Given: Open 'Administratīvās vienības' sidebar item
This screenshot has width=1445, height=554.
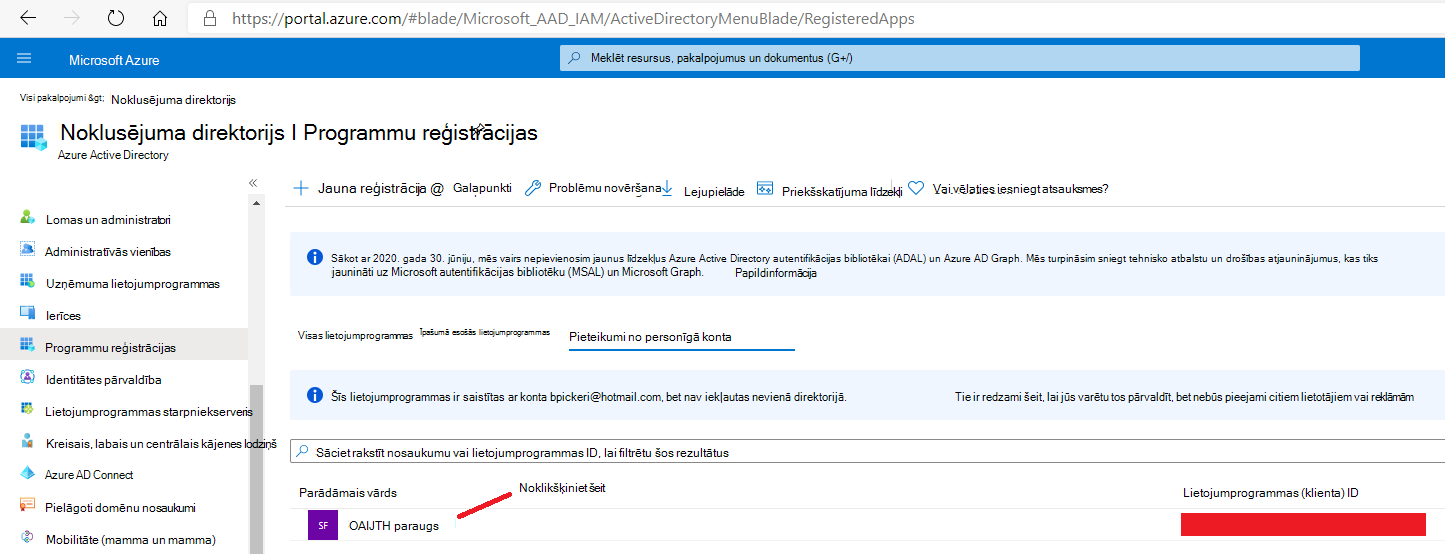Looking at the screenshot, I should pyautogui.click(x=108, y=251).
